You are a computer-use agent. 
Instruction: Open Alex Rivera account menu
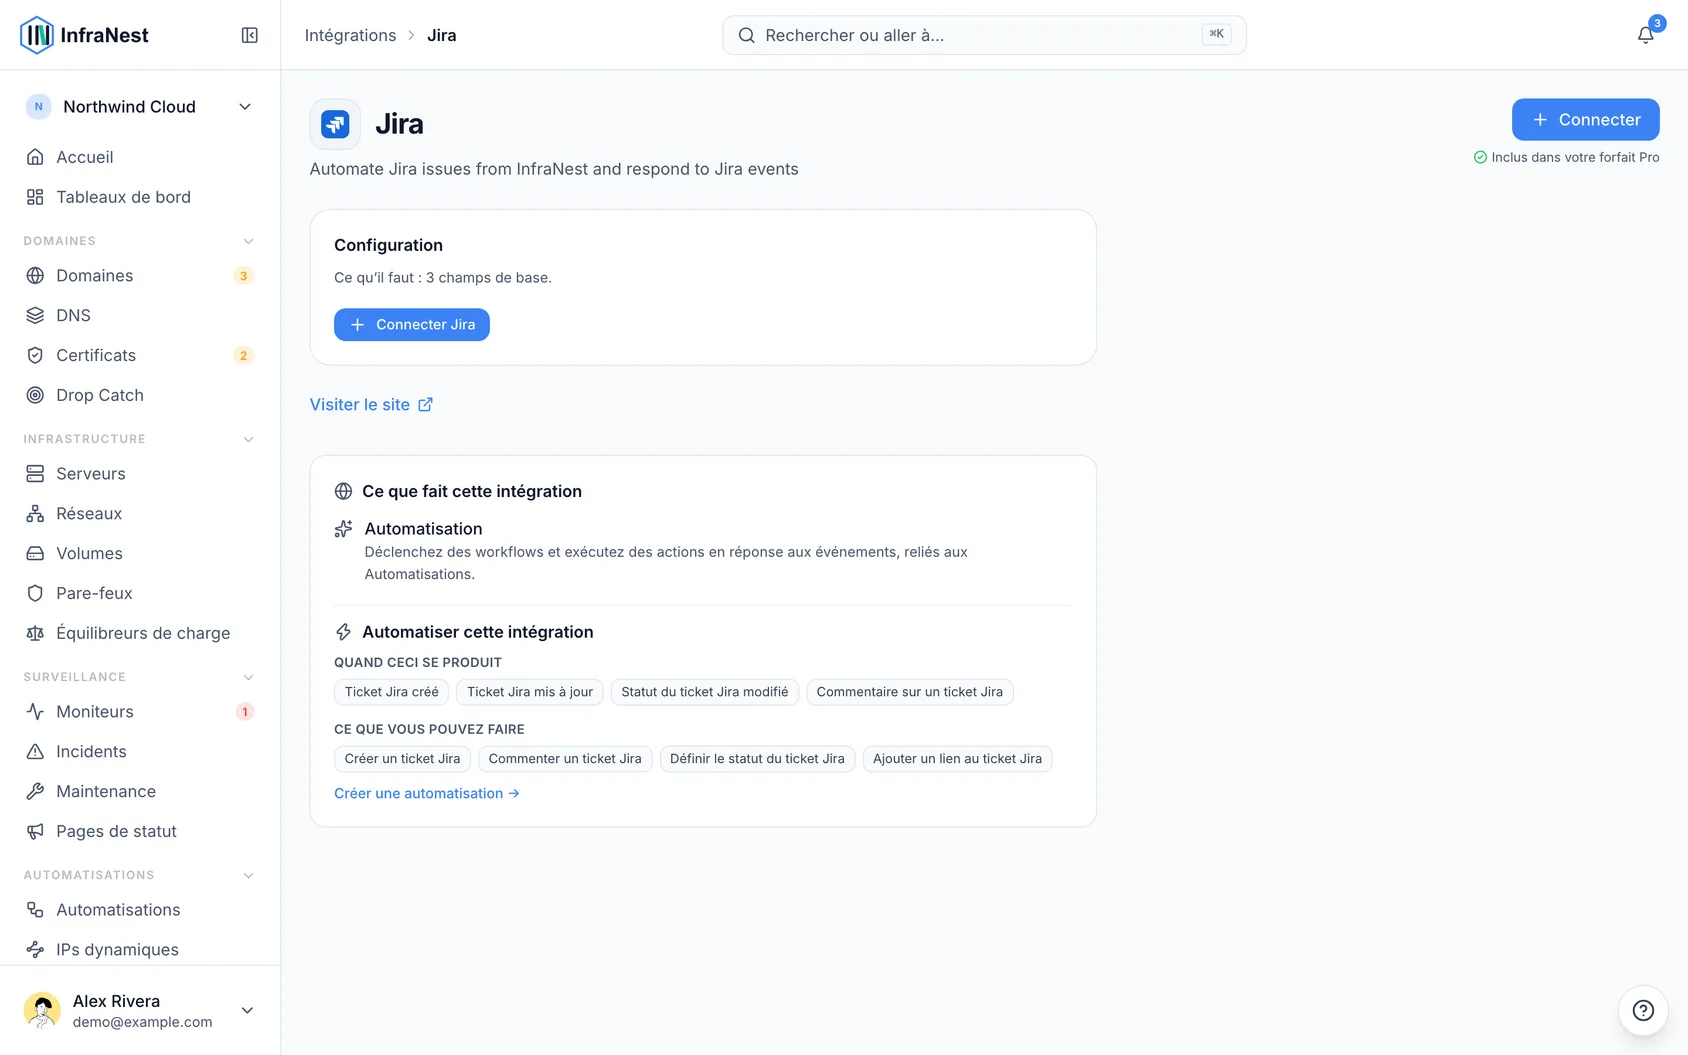point(140,1010)
